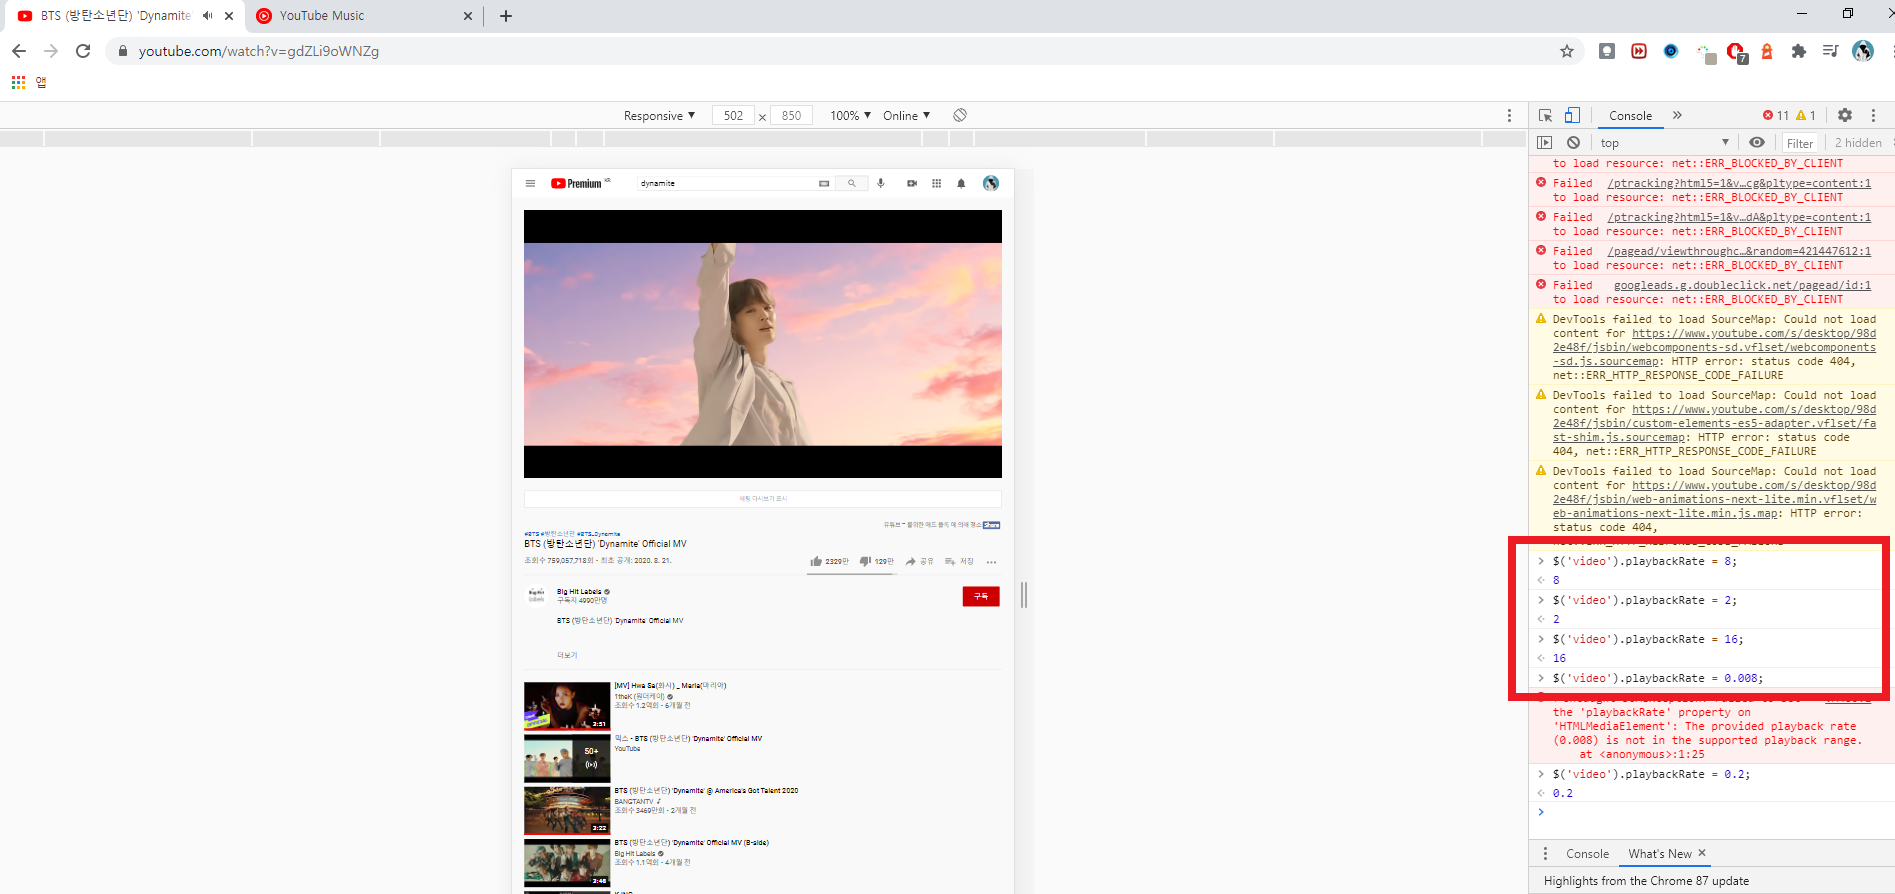Image resolution: width=1895 pixels, height=894 pixels.
Task: Open America's Got Talent Dynamite thumbnail
Action: (x=567, y=810)
